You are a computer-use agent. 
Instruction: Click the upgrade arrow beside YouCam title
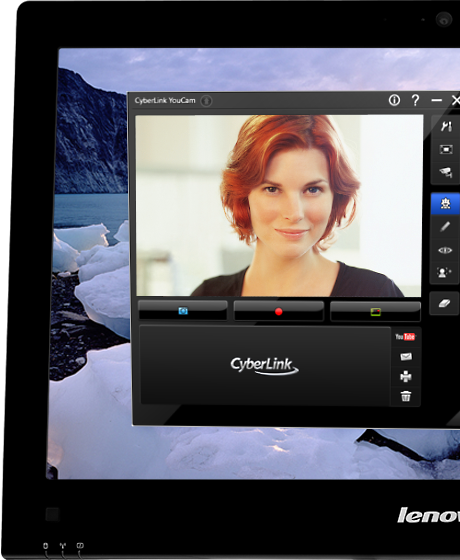point(206,101)
